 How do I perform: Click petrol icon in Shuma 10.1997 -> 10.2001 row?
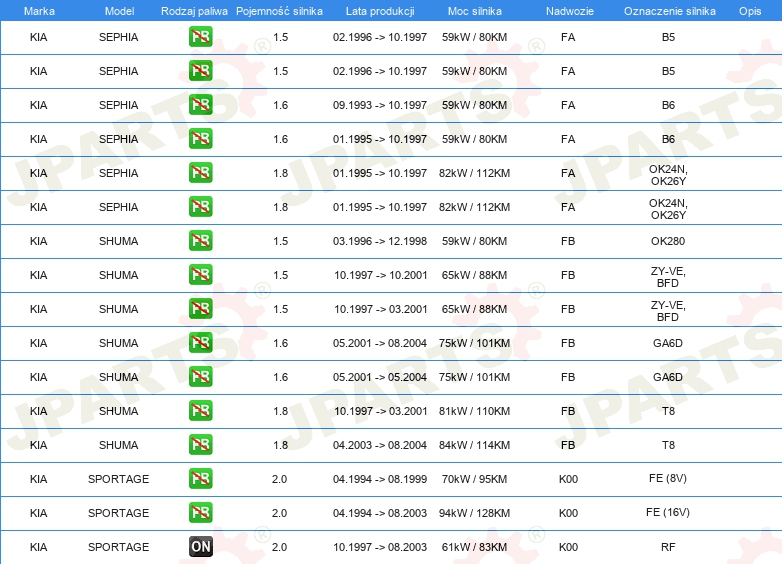(201, 274)
